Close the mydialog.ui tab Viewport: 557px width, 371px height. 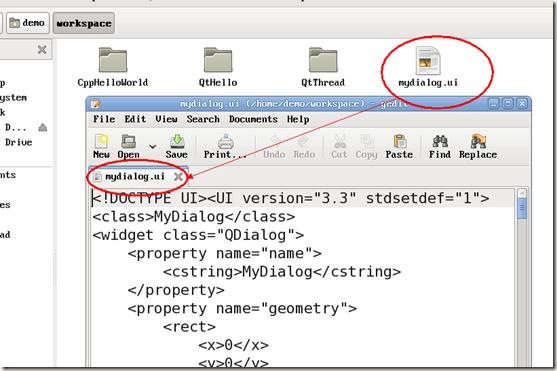pyautogui.click(x=178, y=176)
